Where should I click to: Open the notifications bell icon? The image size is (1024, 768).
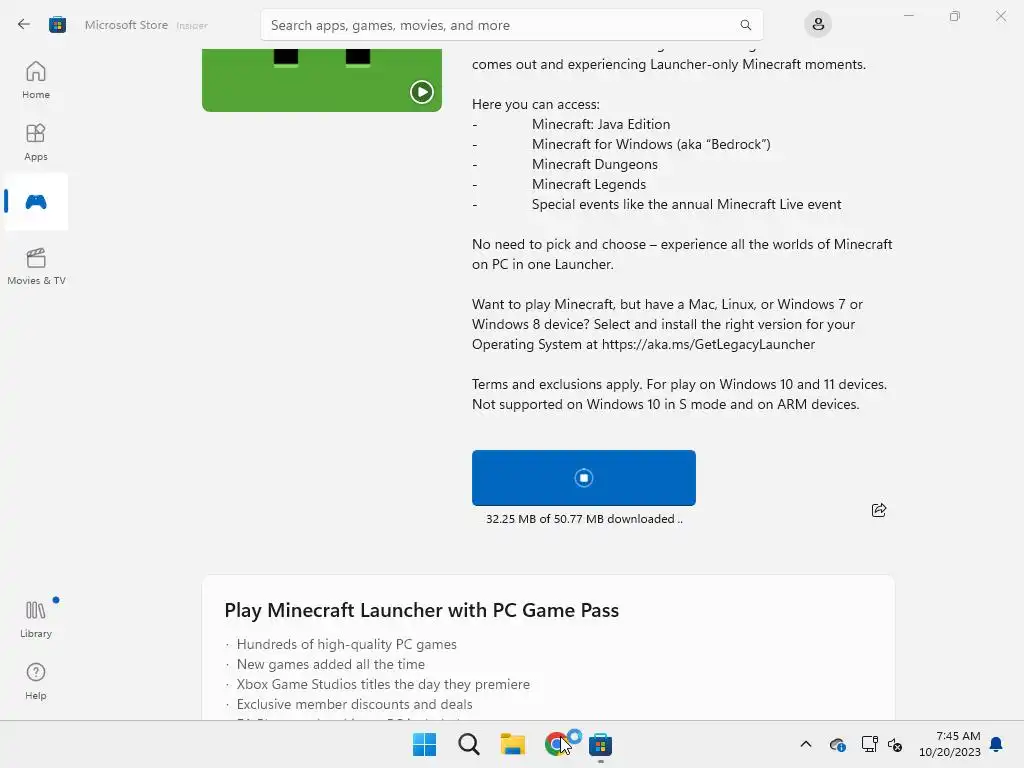pyautogui.click(x=996, y=744)
